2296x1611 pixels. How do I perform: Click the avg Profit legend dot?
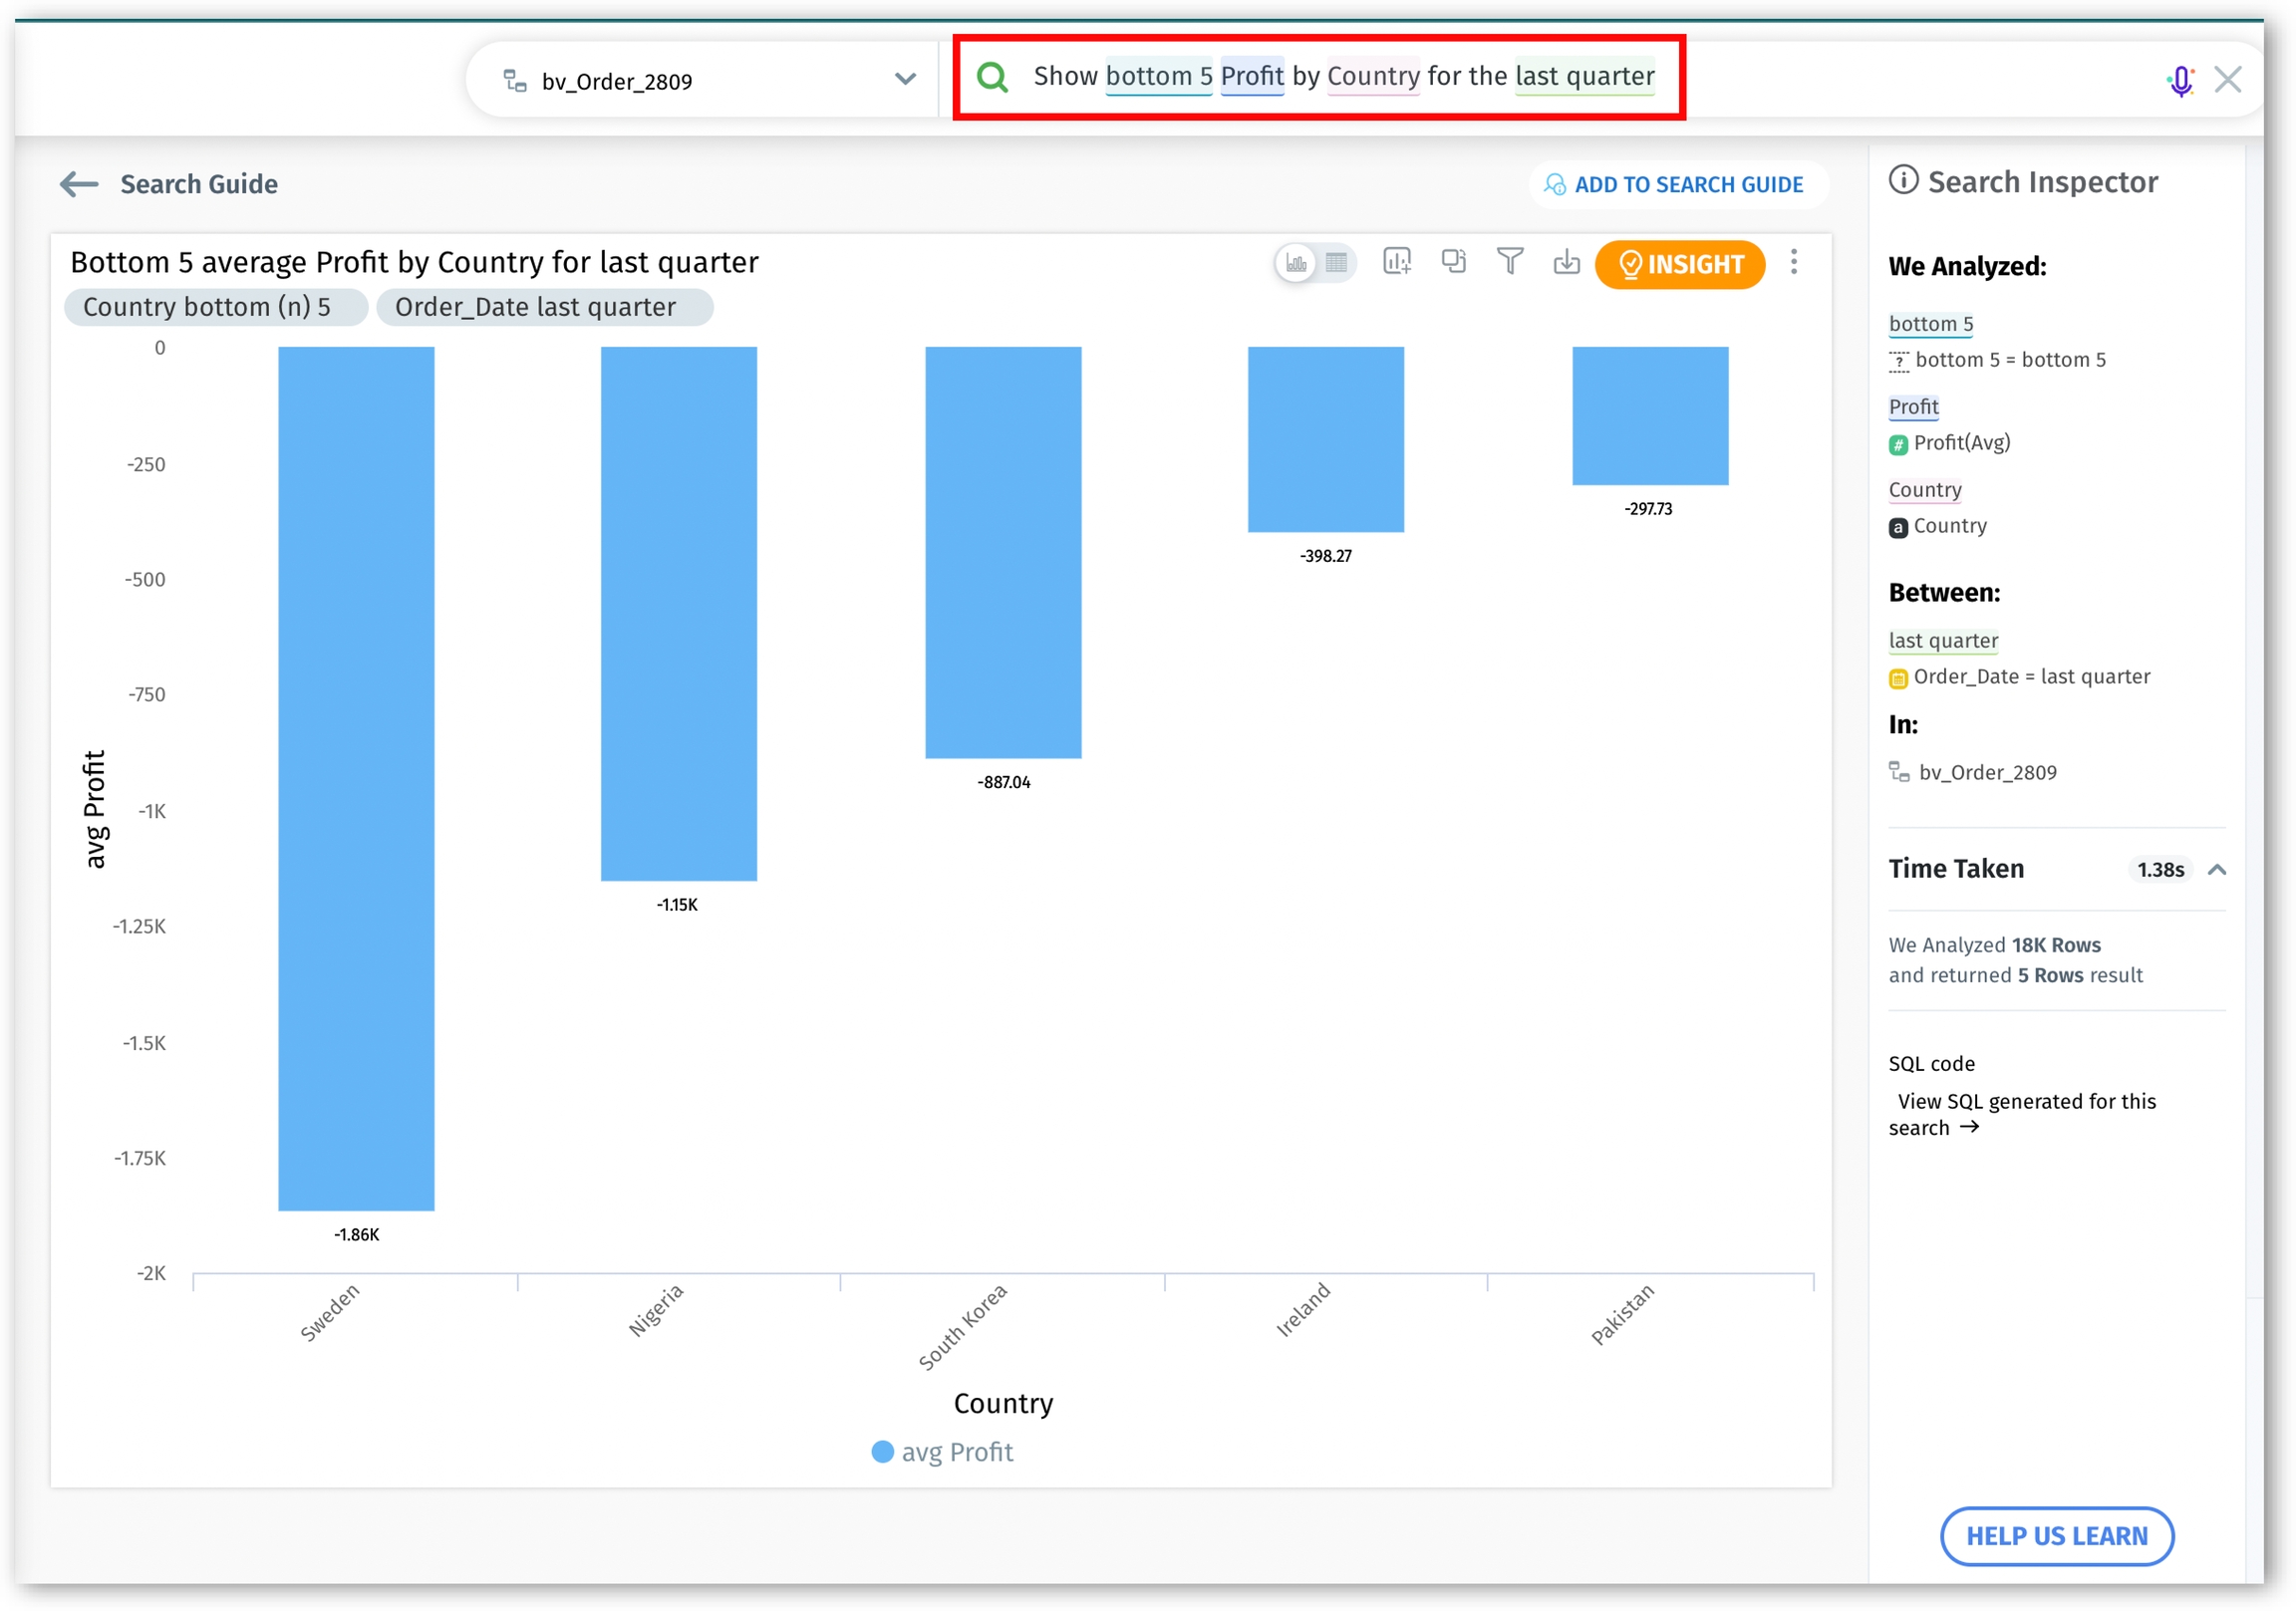[x=882, y=1452]
